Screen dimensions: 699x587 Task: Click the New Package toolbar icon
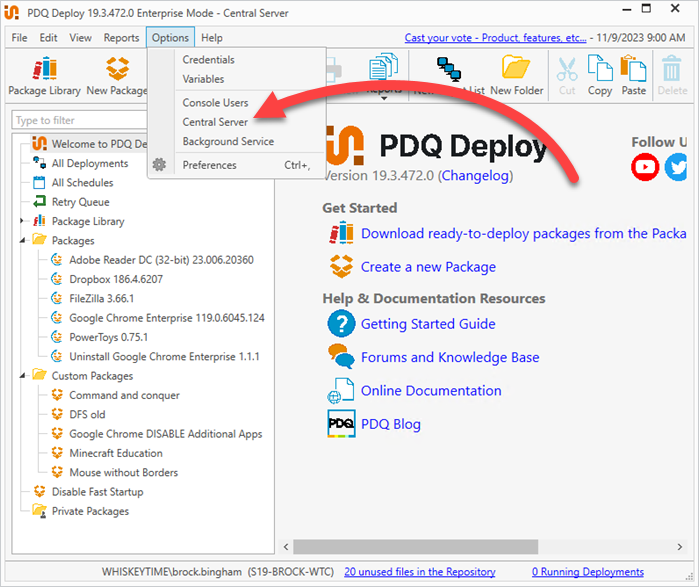pyautogui.click(x=117, y=68)
